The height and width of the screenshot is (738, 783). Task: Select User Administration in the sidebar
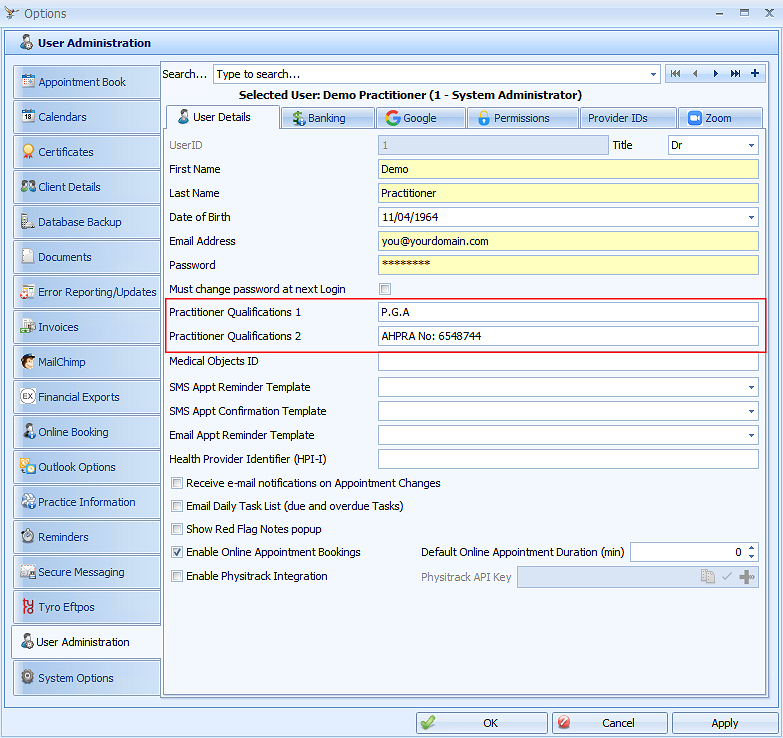[x=86, y=642]
